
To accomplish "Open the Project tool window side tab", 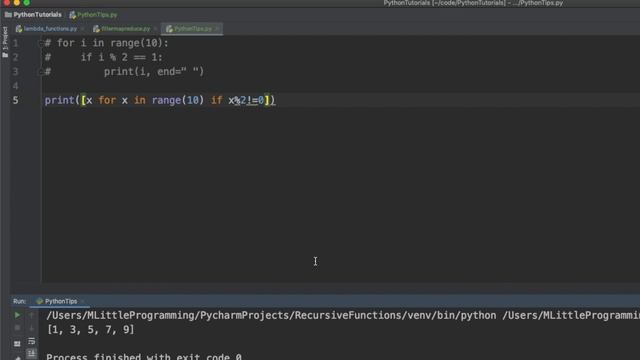I will click(x=5, y=42).
